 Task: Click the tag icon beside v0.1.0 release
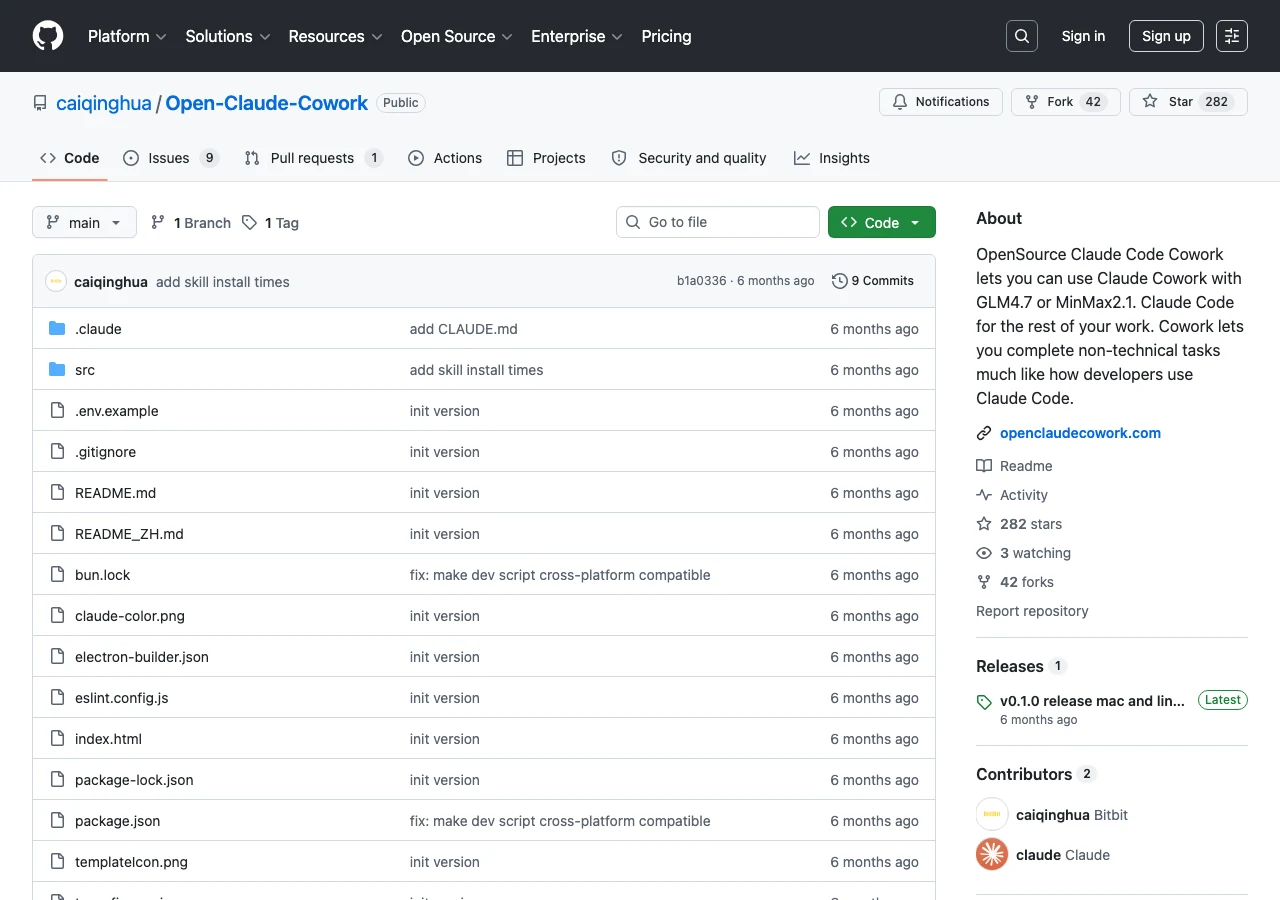(984, 702)
